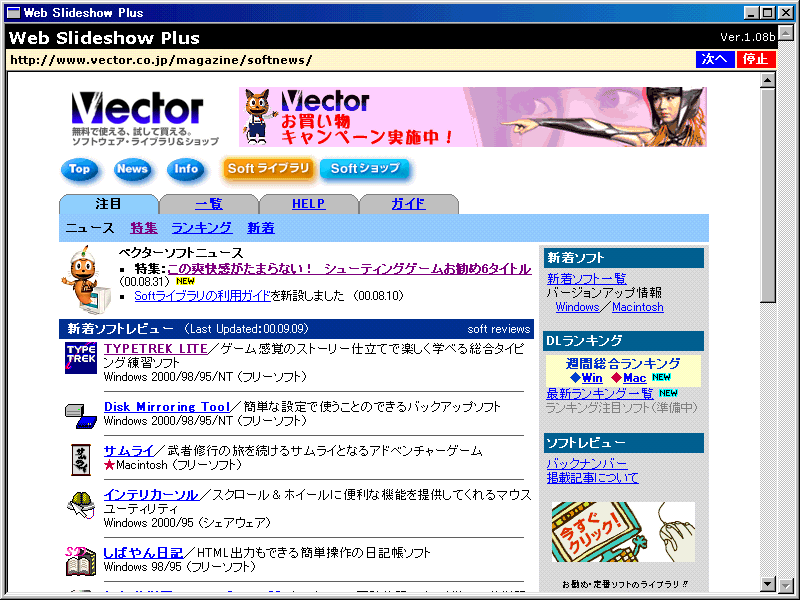
Task: Open the Mac weekly ranking link
Action: tap(635, 378)
